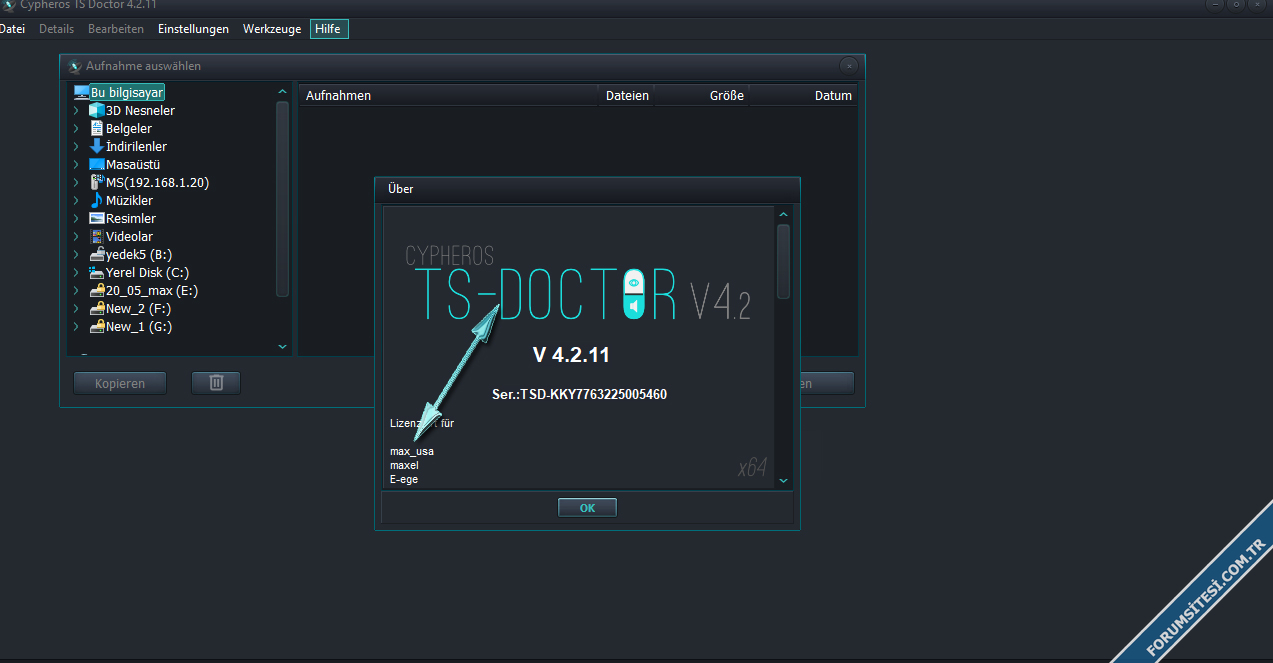Viewport: 1273px width, 663px height.
Task: Expand the 20_05_max (E:) drive node
Action: click(x=76, y=290)
